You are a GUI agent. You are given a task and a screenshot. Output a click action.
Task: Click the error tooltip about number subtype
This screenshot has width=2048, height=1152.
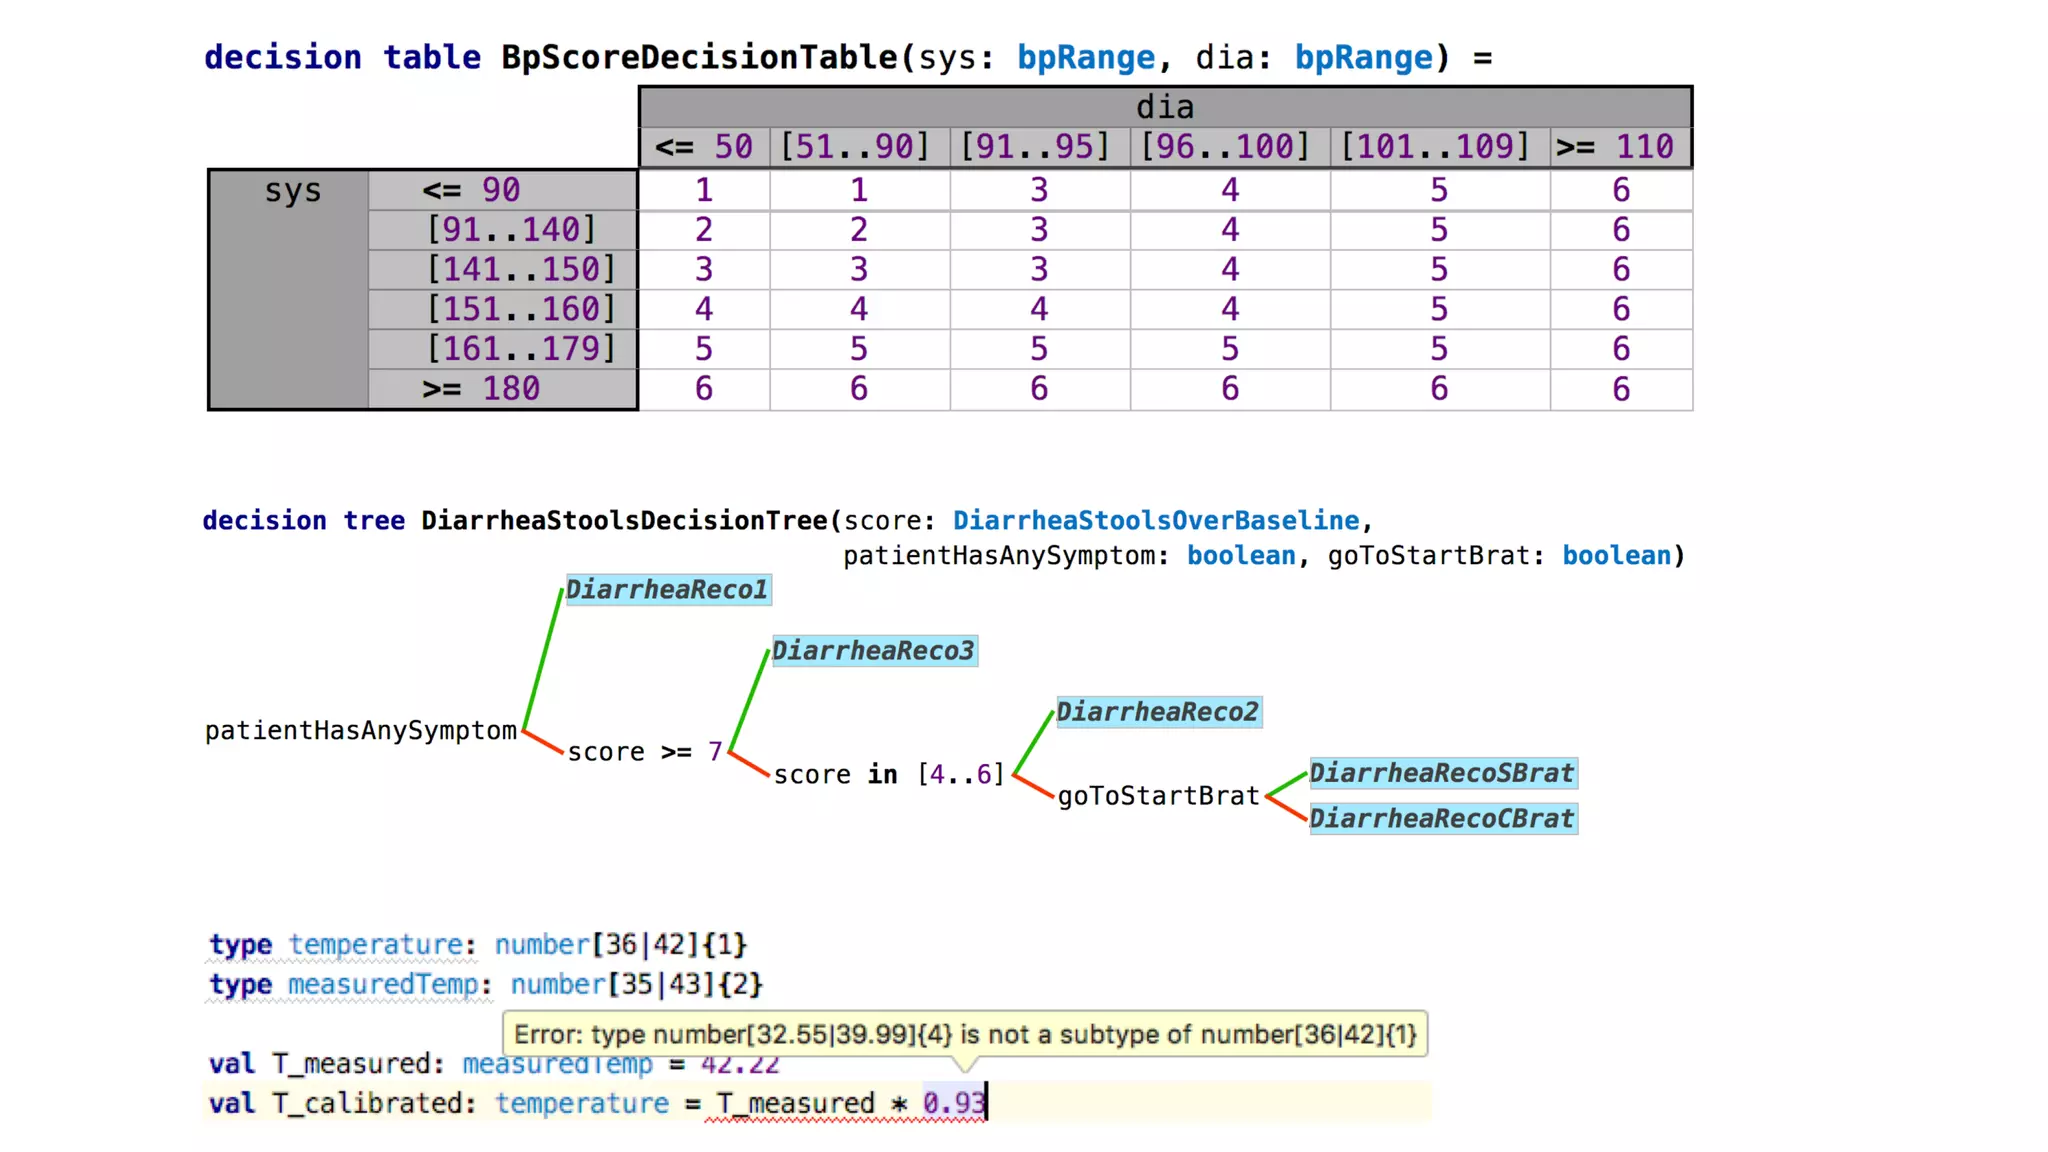pyautogui.click(x=965, y=1034)
